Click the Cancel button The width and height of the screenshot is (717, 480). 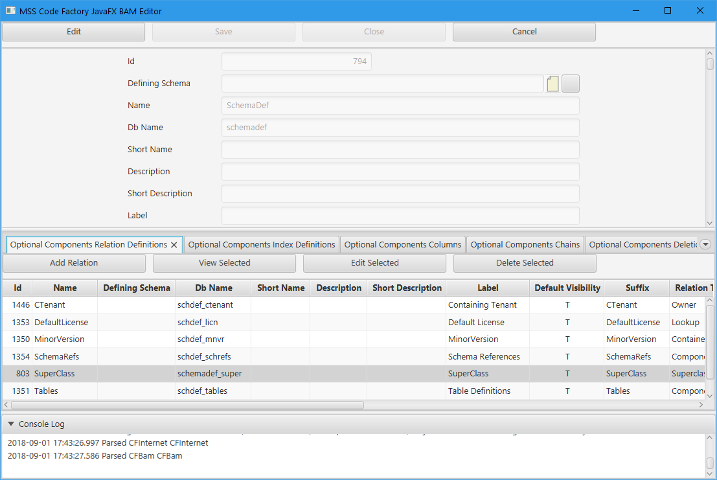(x=524, y=32)
